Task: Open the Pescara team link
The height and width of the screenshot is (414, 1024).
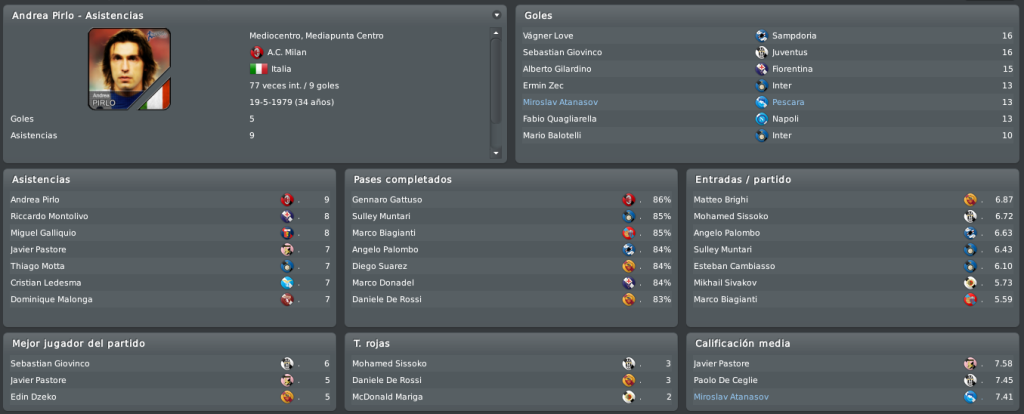Action: tap(788, 102)
